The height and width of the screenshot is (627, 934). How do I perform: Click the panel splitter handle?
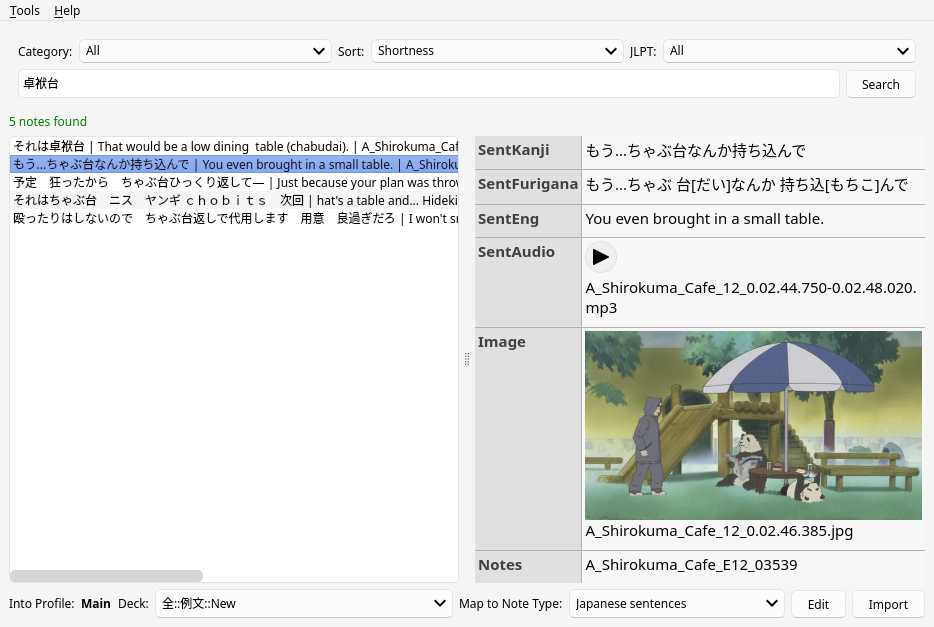pos(467,359)
